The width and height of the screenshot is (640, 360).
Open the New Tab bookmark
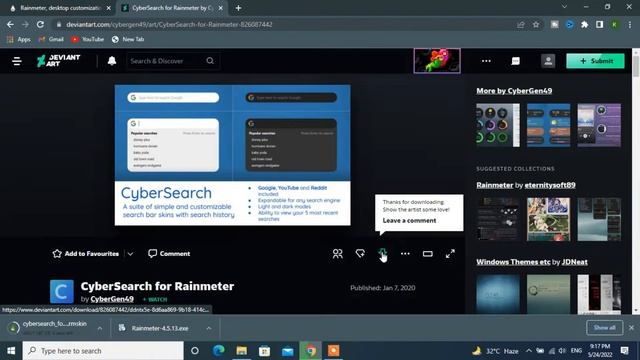click(x=128, y=39)
